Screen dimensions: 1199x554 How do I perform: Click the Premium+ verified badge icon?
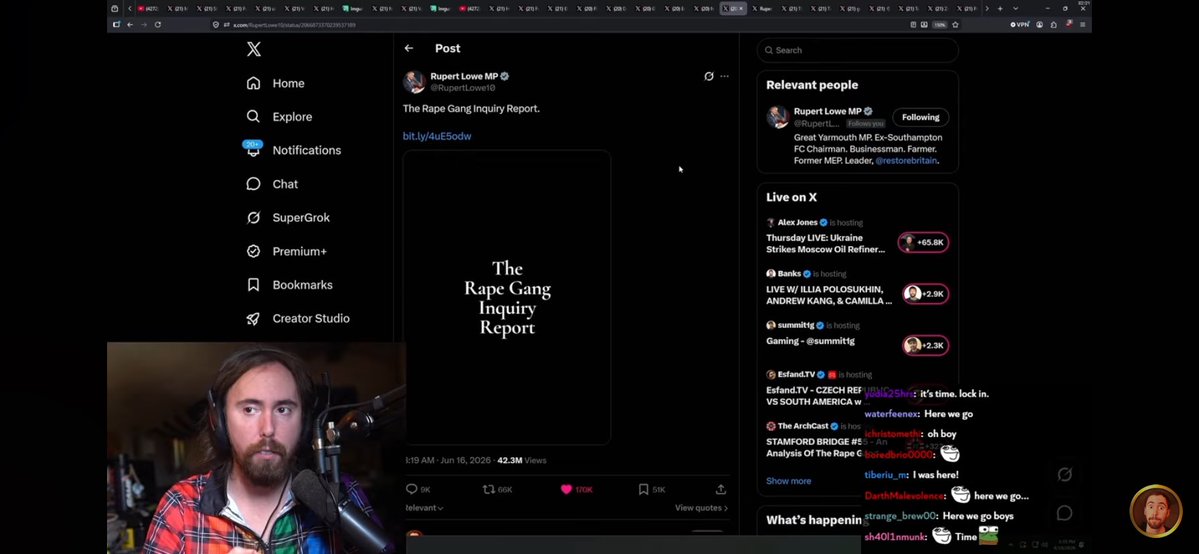pyautogui.click(x=253, y=252)
